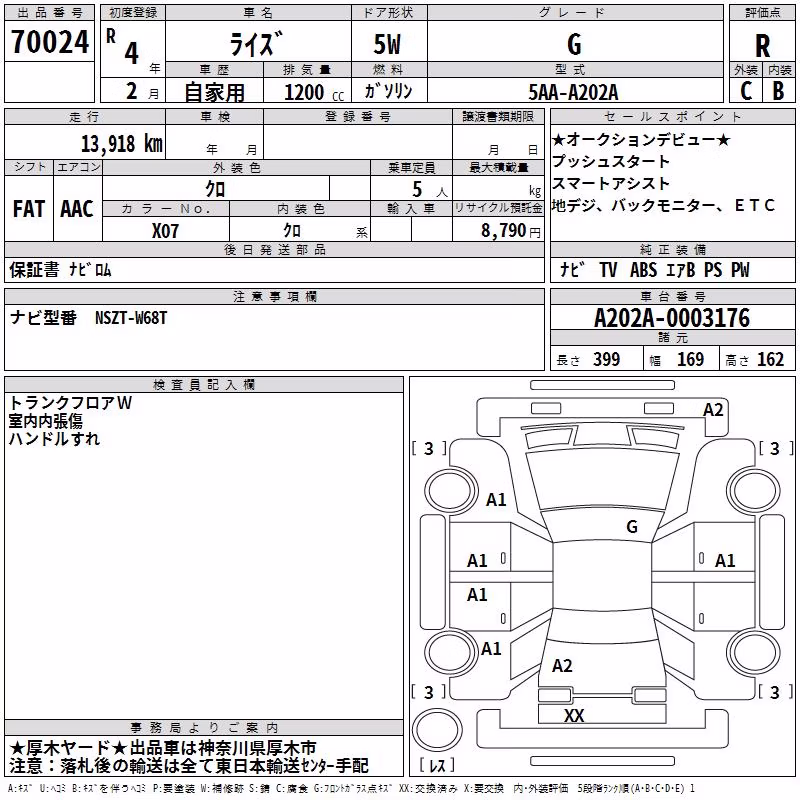800x800 pixels.
Task: Select shift type FAT
Action: 29,209
